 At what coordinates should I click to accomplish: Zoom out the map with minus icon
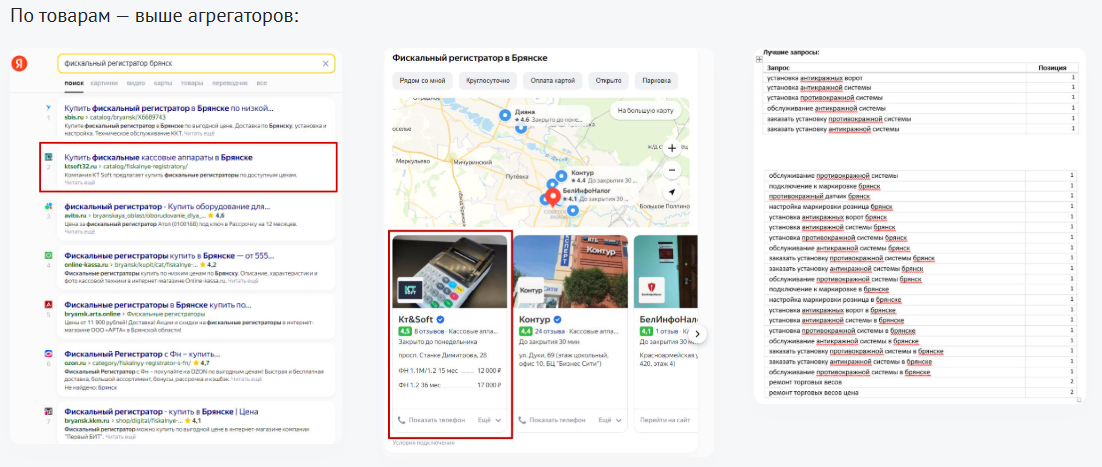(672, 170)
